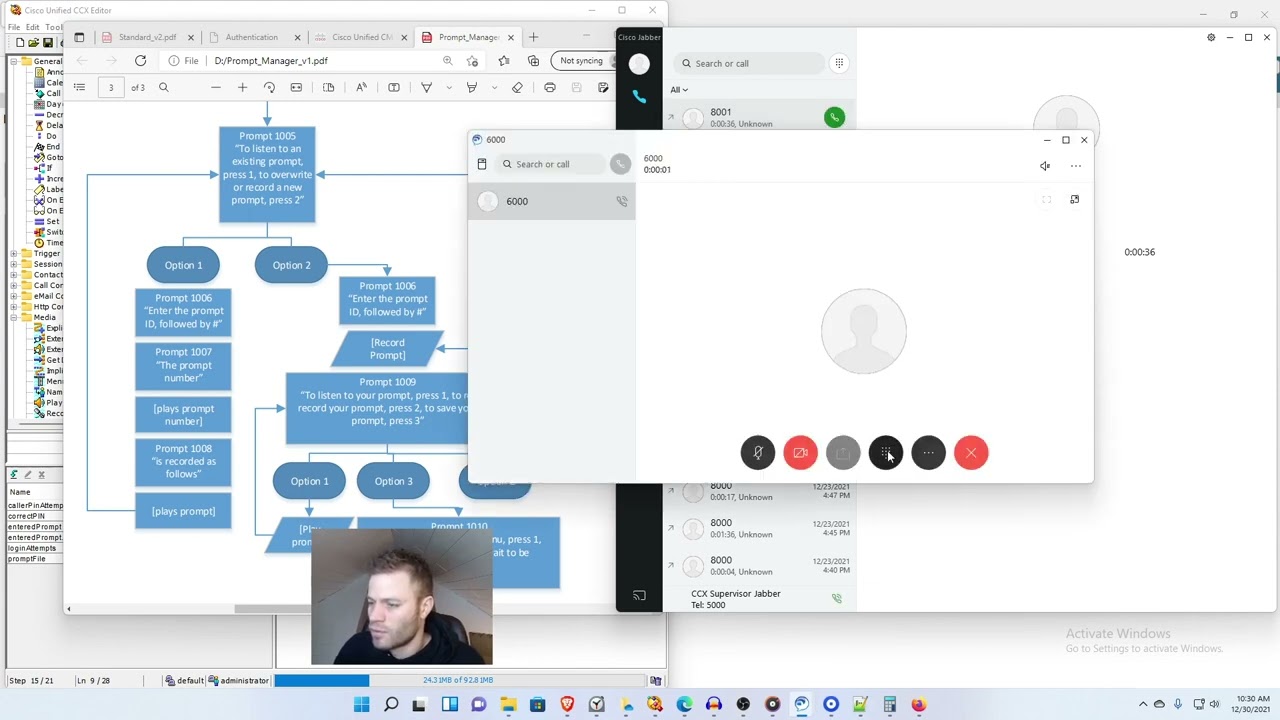Screen dimensions: 1280x720
Task: Select the PDF Draw pen tool
Action: [x=426, y=88]
